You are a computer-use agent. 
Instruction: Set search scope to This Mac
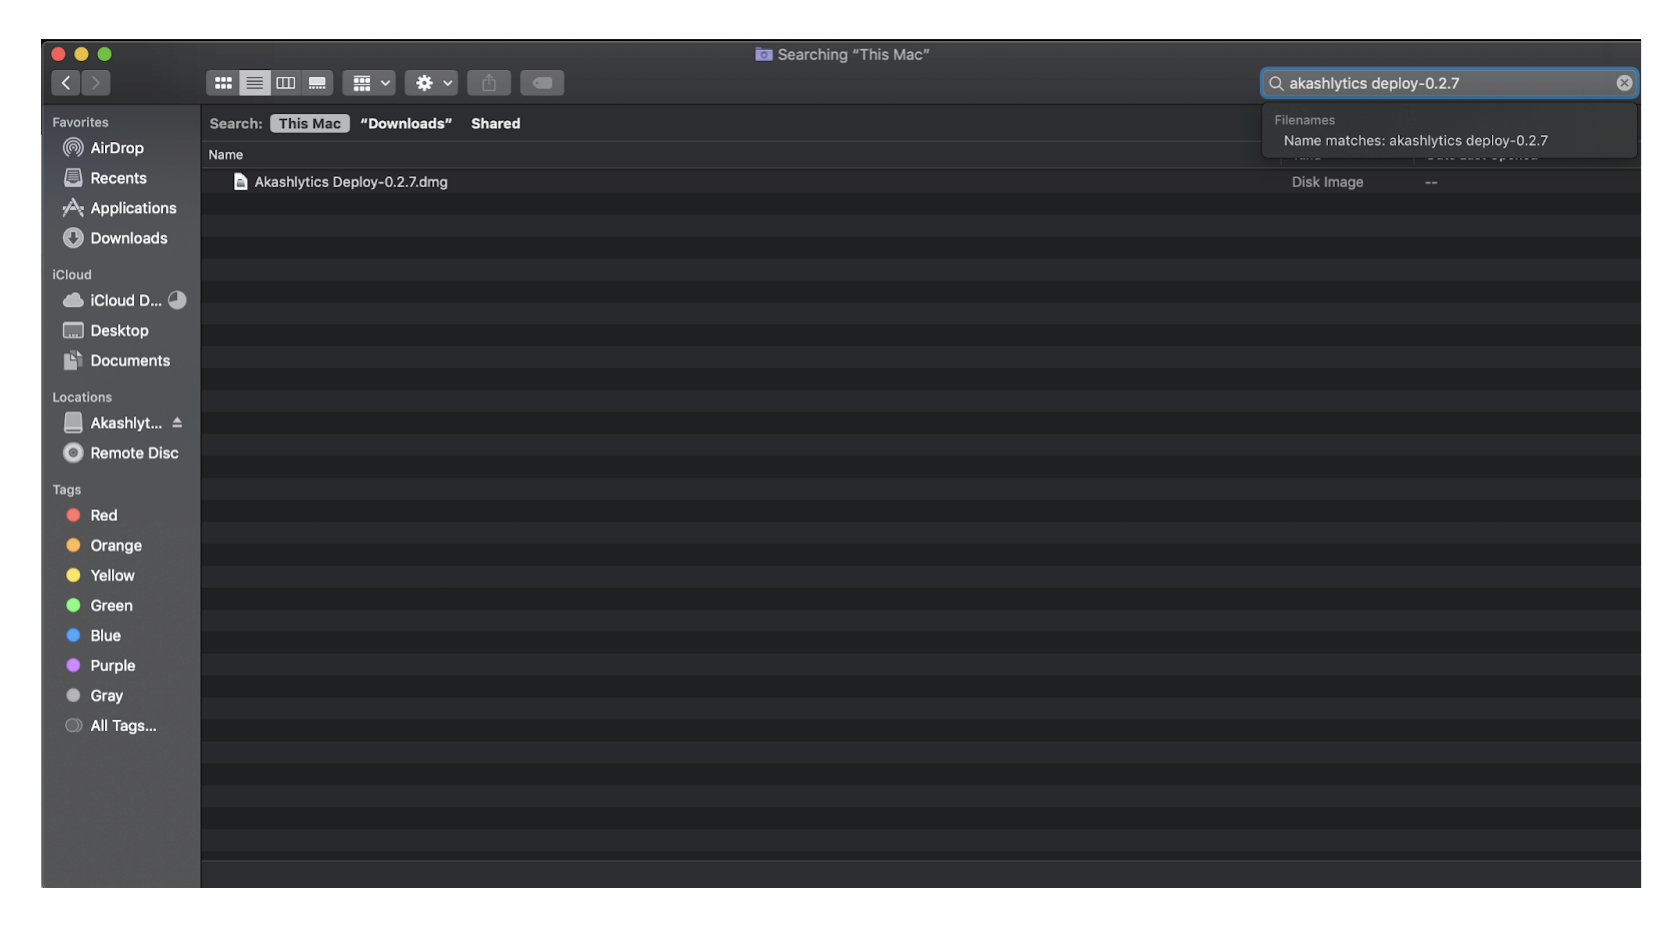(310, 124)
